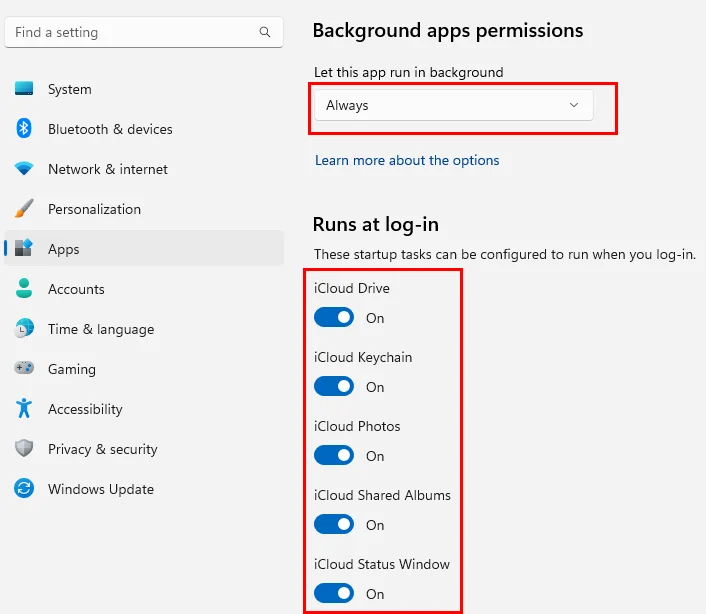
Task: Go to Bluetooth & devices settings
Action: (x=144, y=129)
